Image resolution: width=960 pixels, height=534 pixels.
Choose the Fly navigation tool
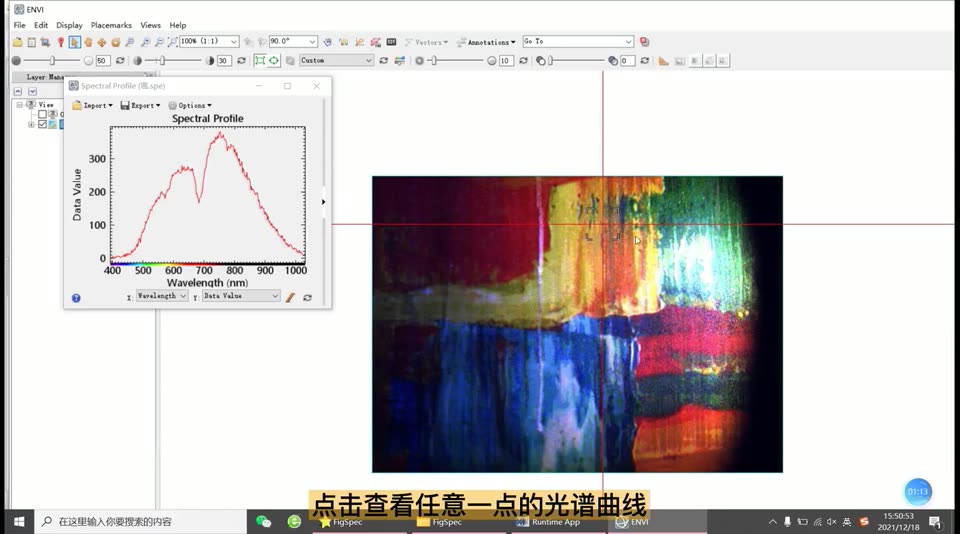coord(102,42)
